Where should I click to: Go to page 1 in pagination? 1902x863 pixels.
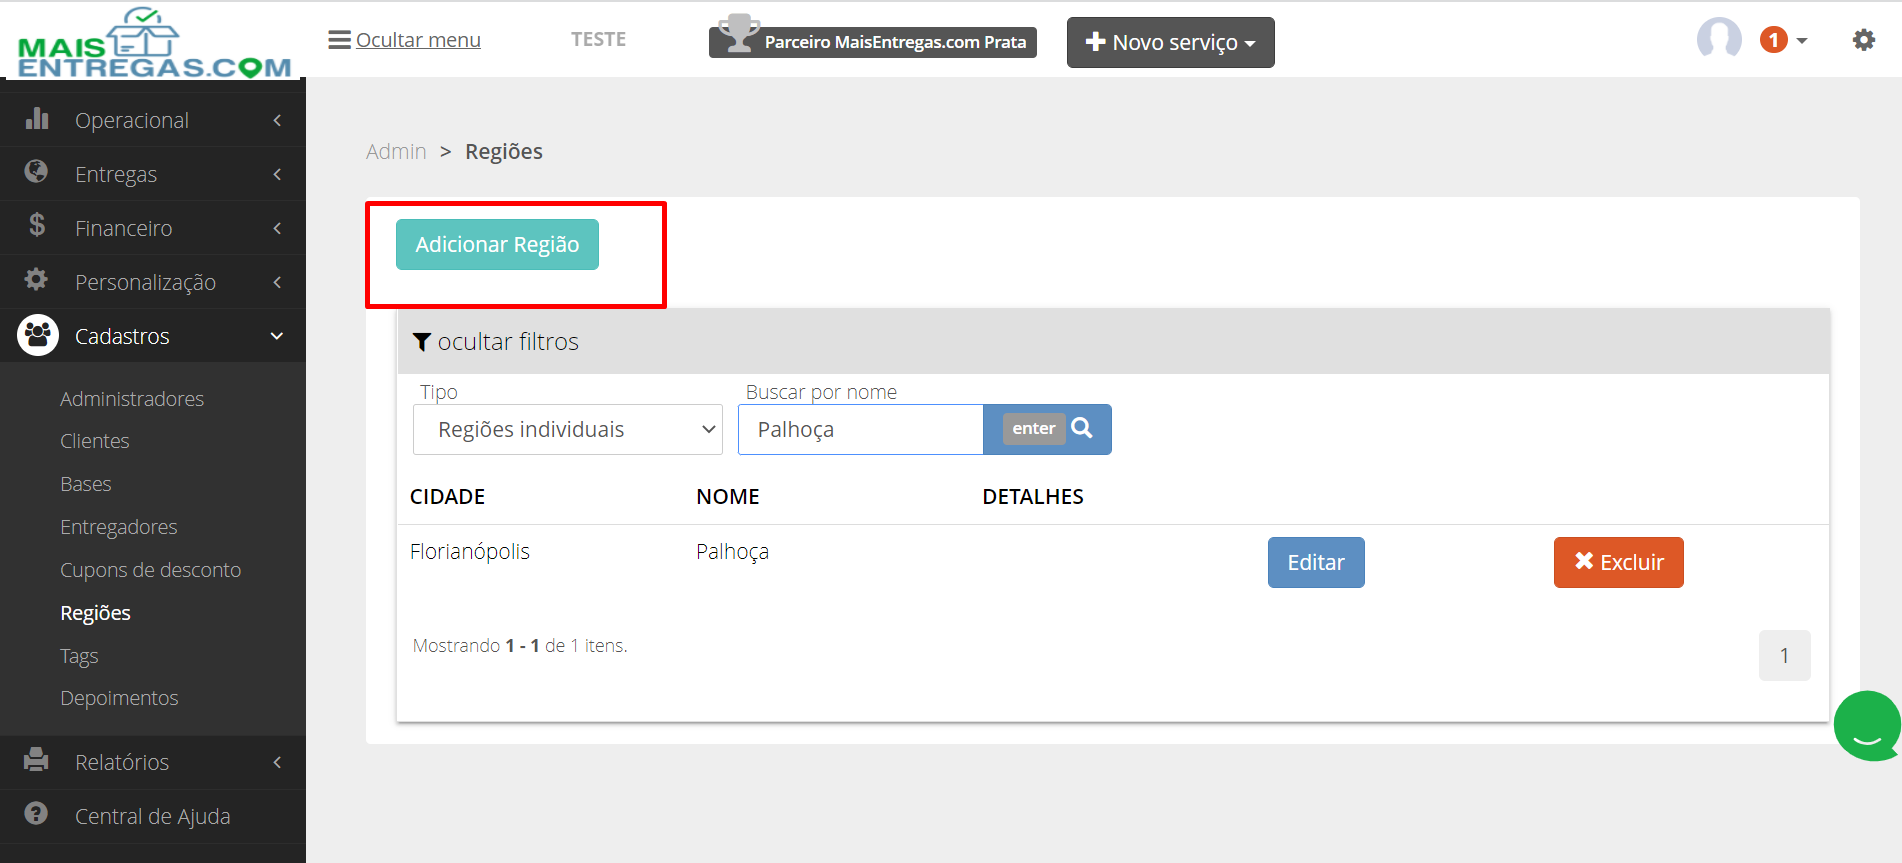click(x=1784, y=656)
